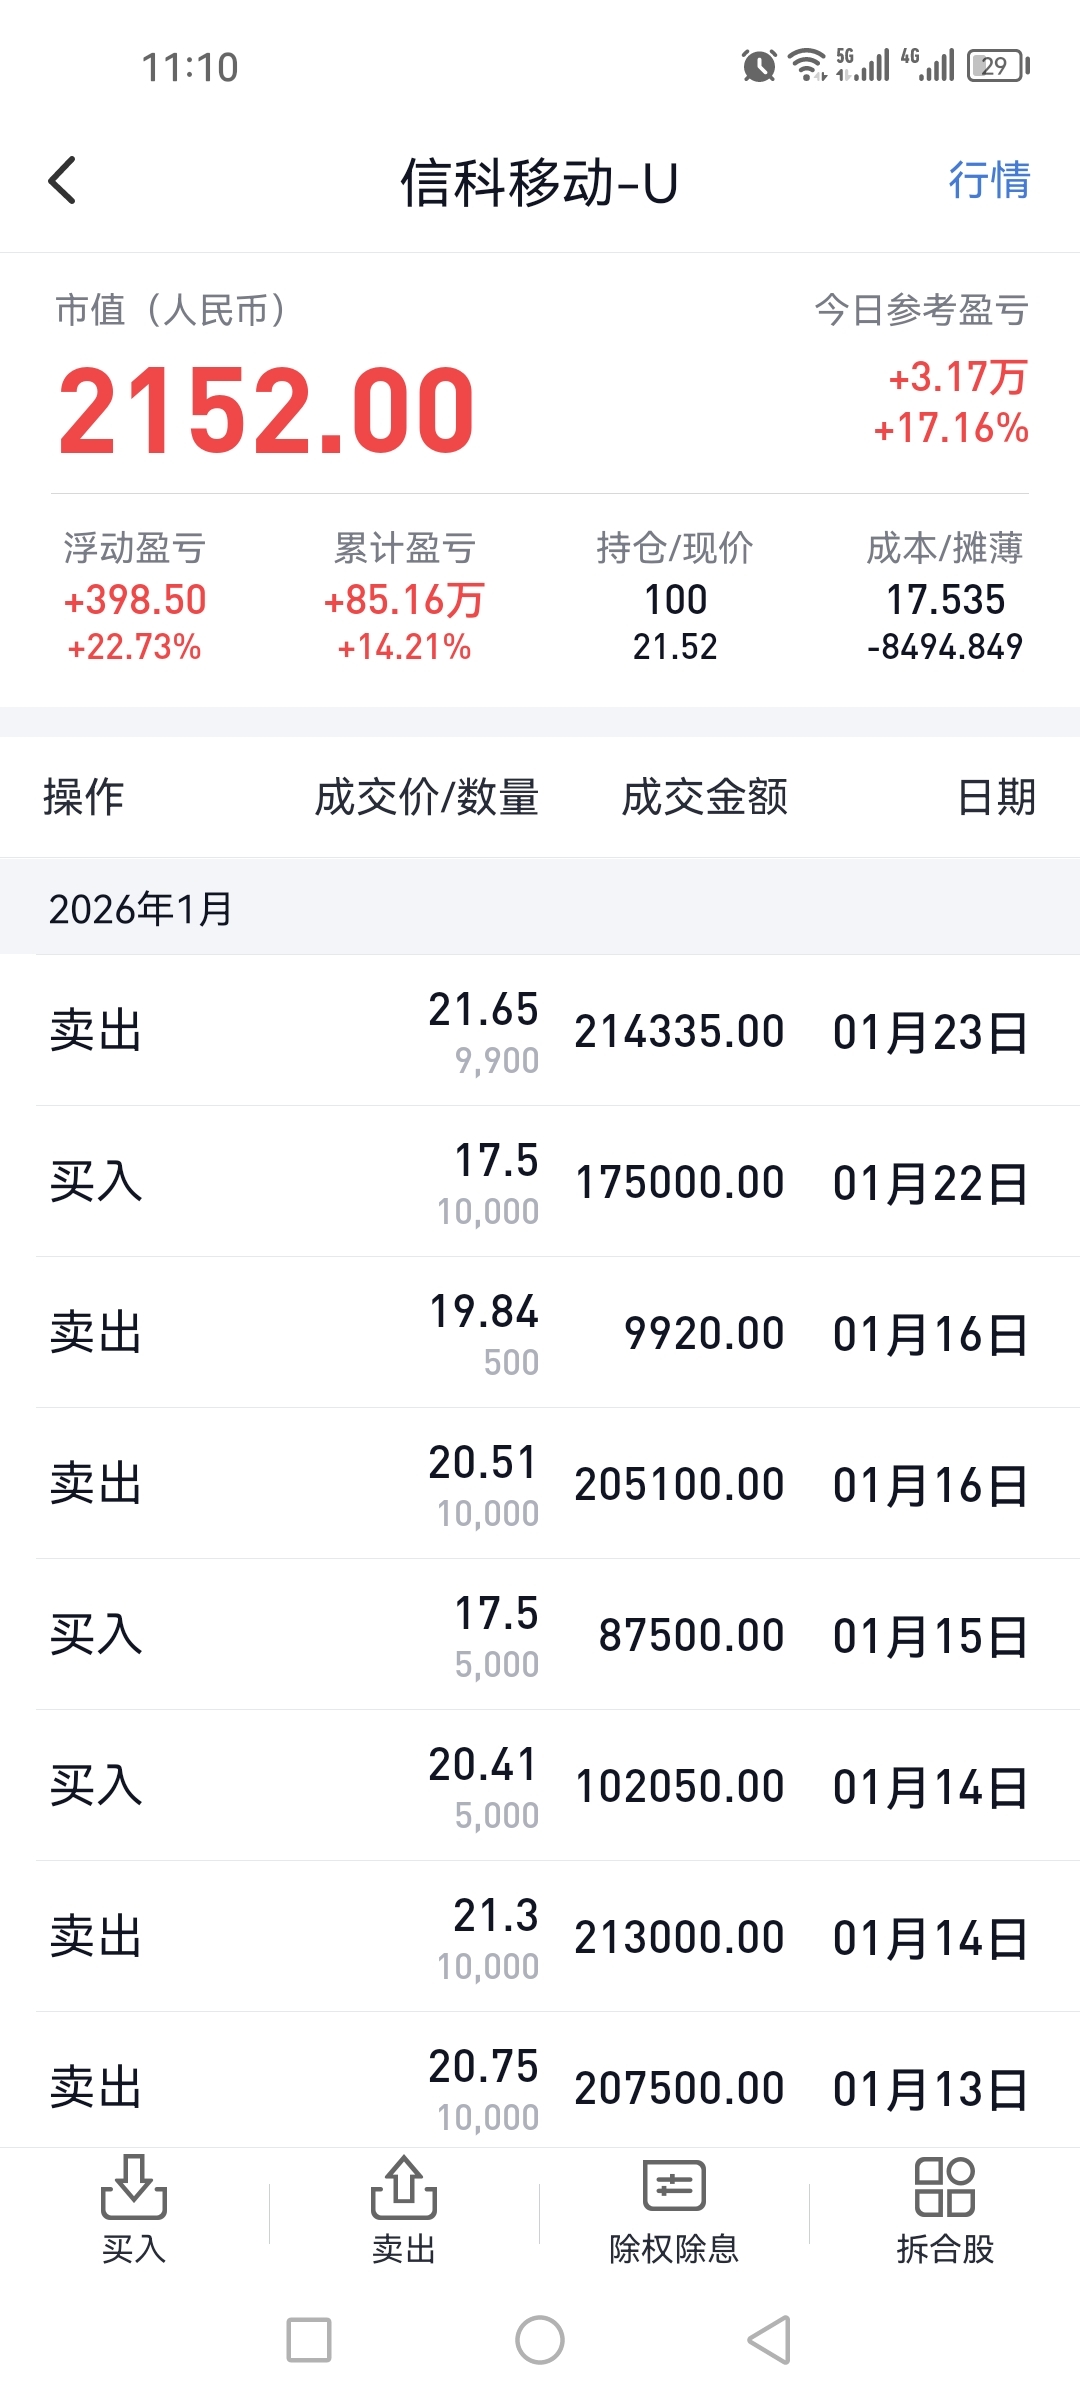Tap the 日期 date column header

pyautogui.click(x=996, y=798)
